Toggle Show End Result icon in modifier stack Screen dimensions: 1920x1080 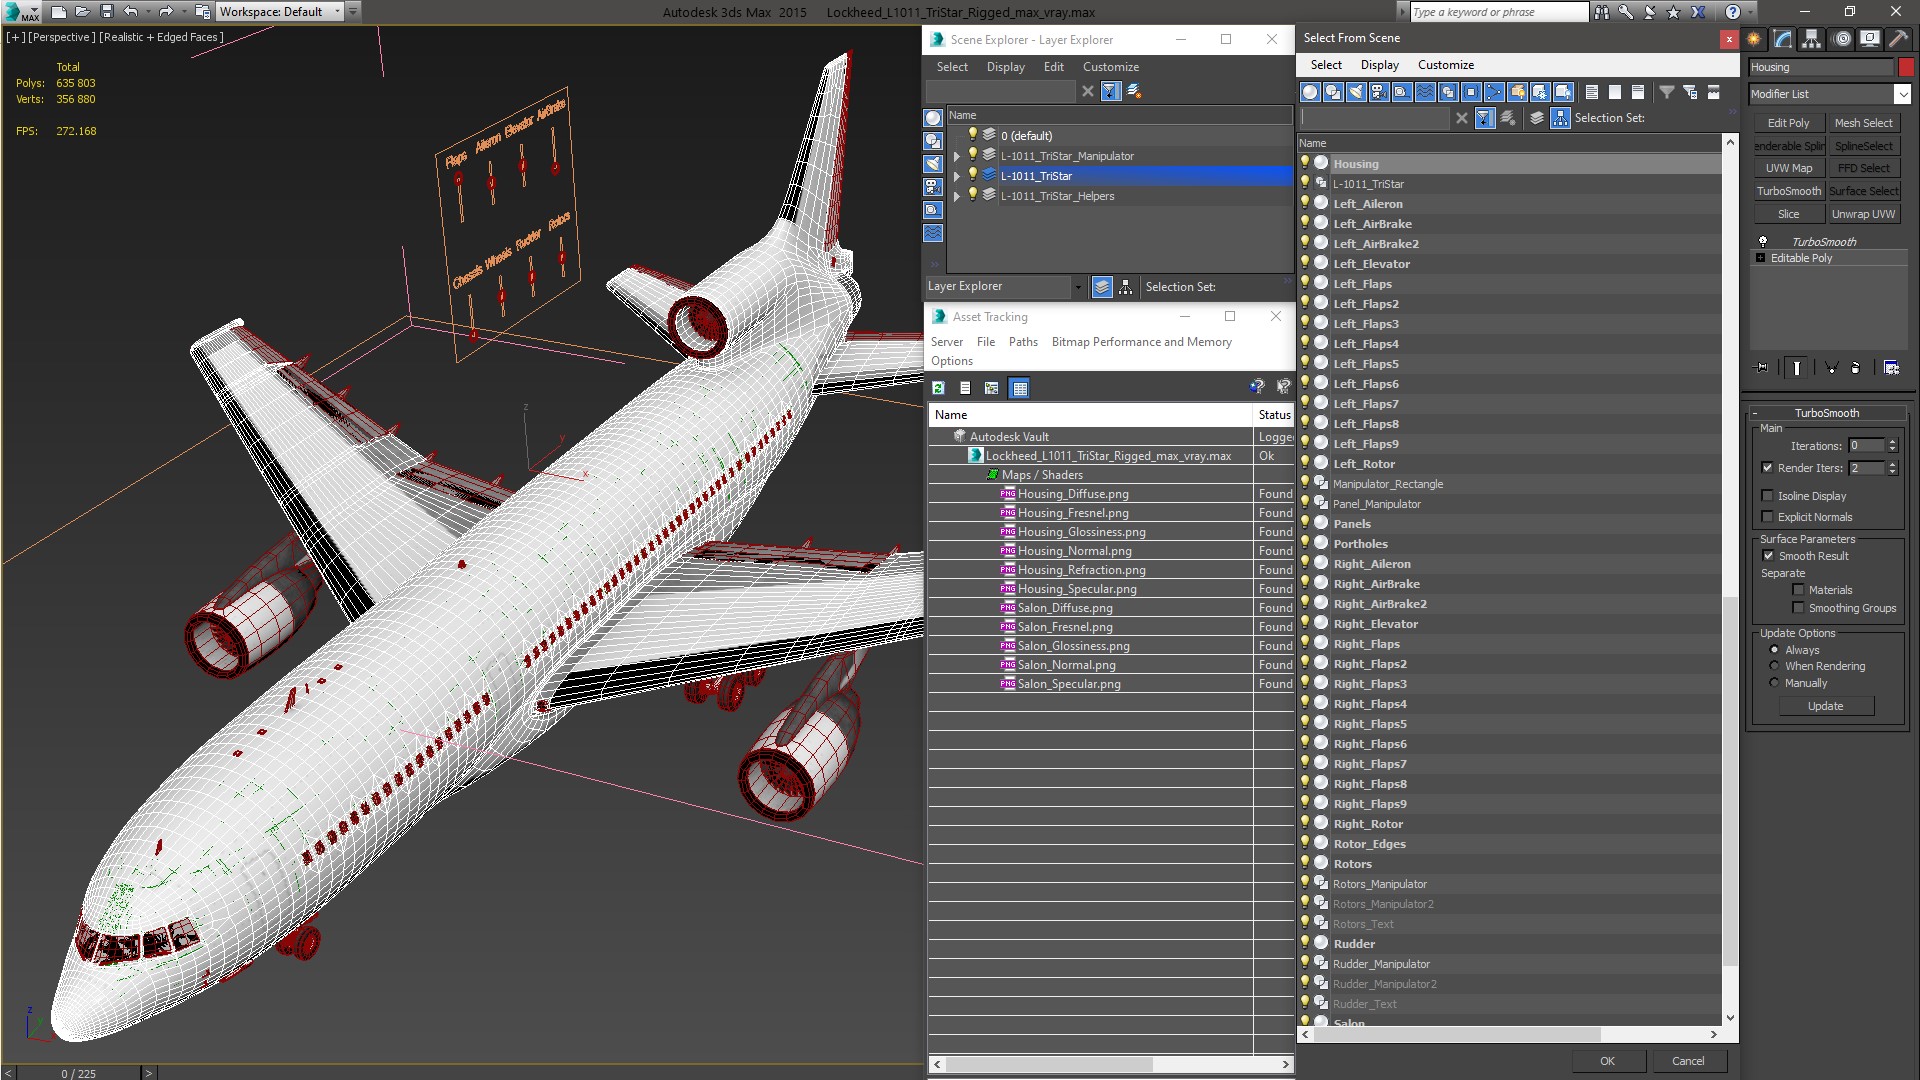click(x=1797, y=368)
